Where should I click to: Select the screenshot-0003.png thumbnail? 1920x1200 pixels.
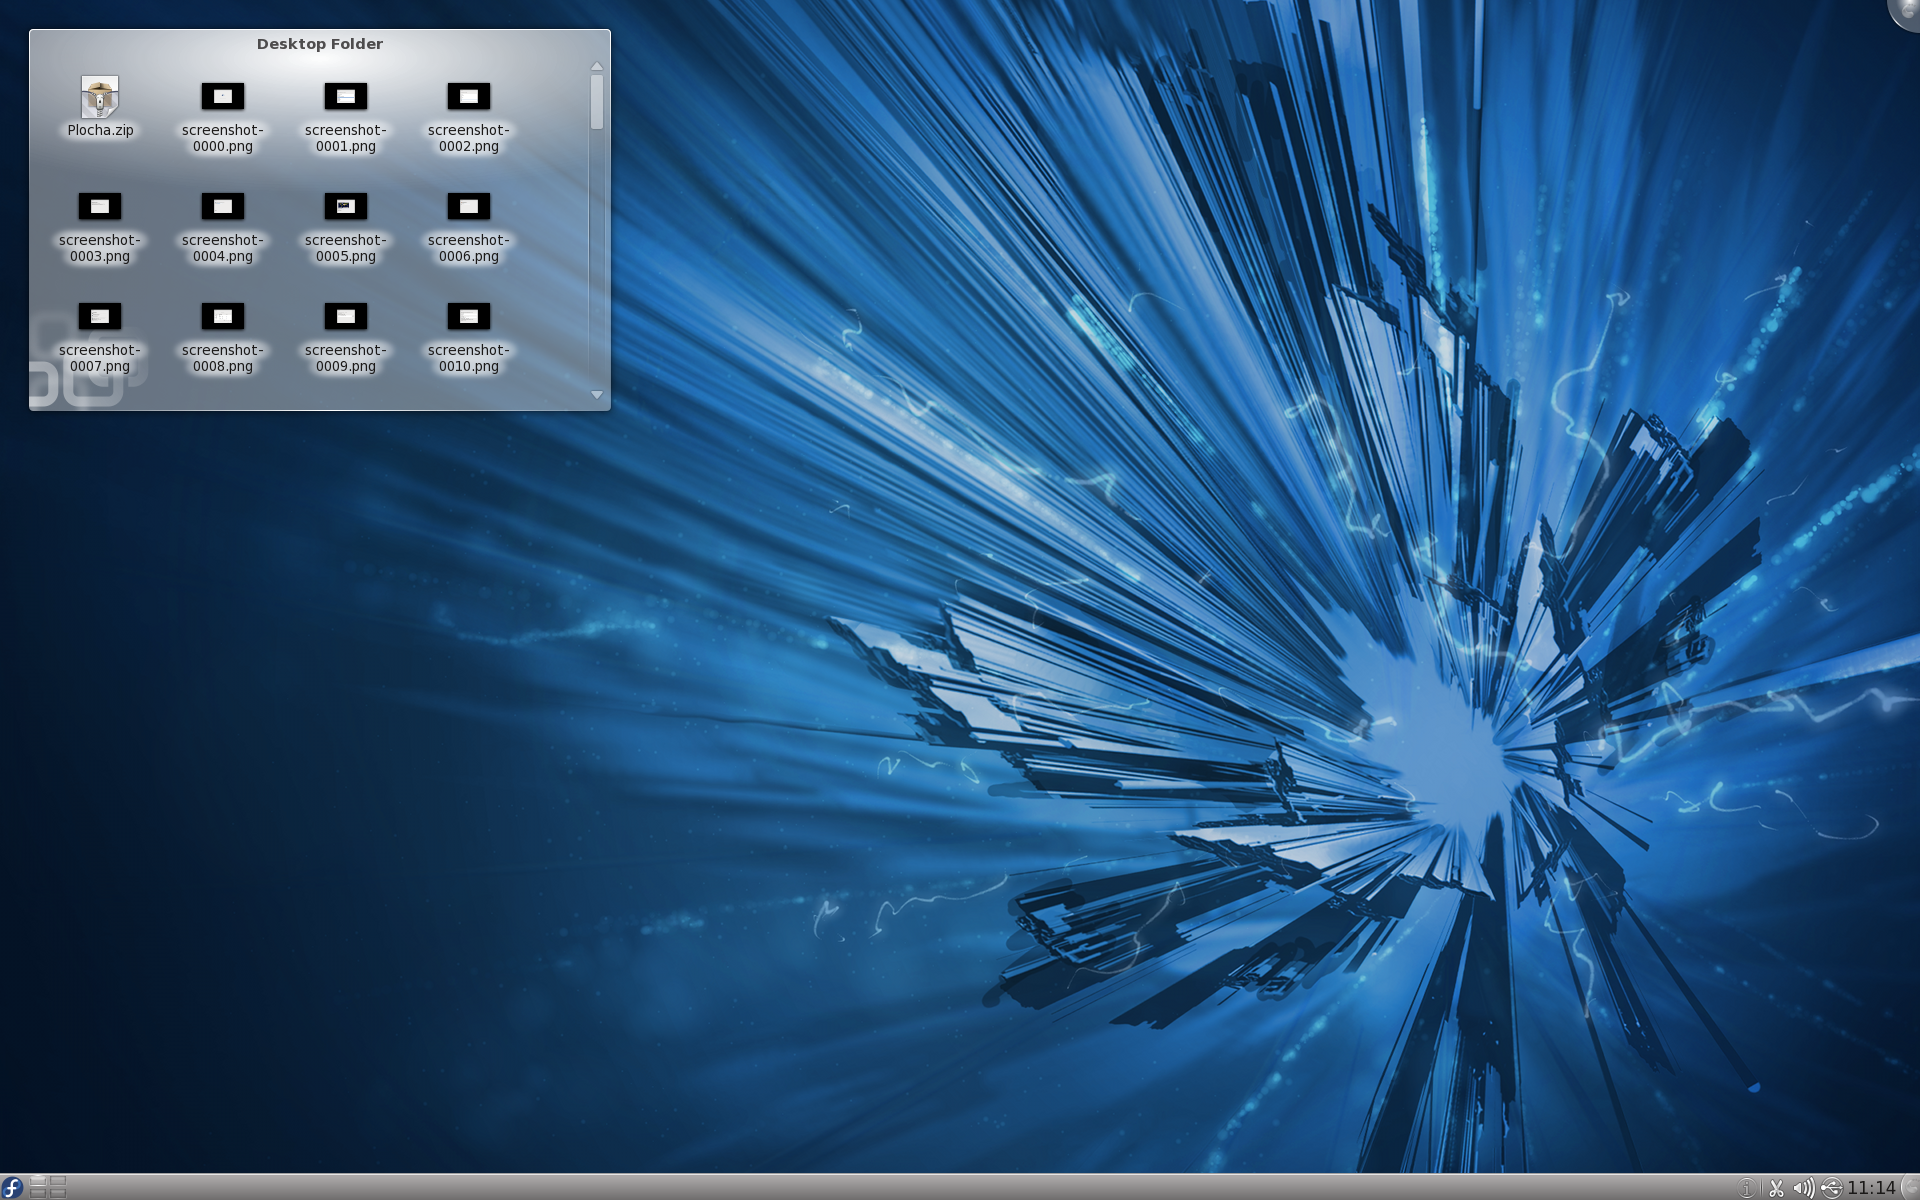(100, 206)
